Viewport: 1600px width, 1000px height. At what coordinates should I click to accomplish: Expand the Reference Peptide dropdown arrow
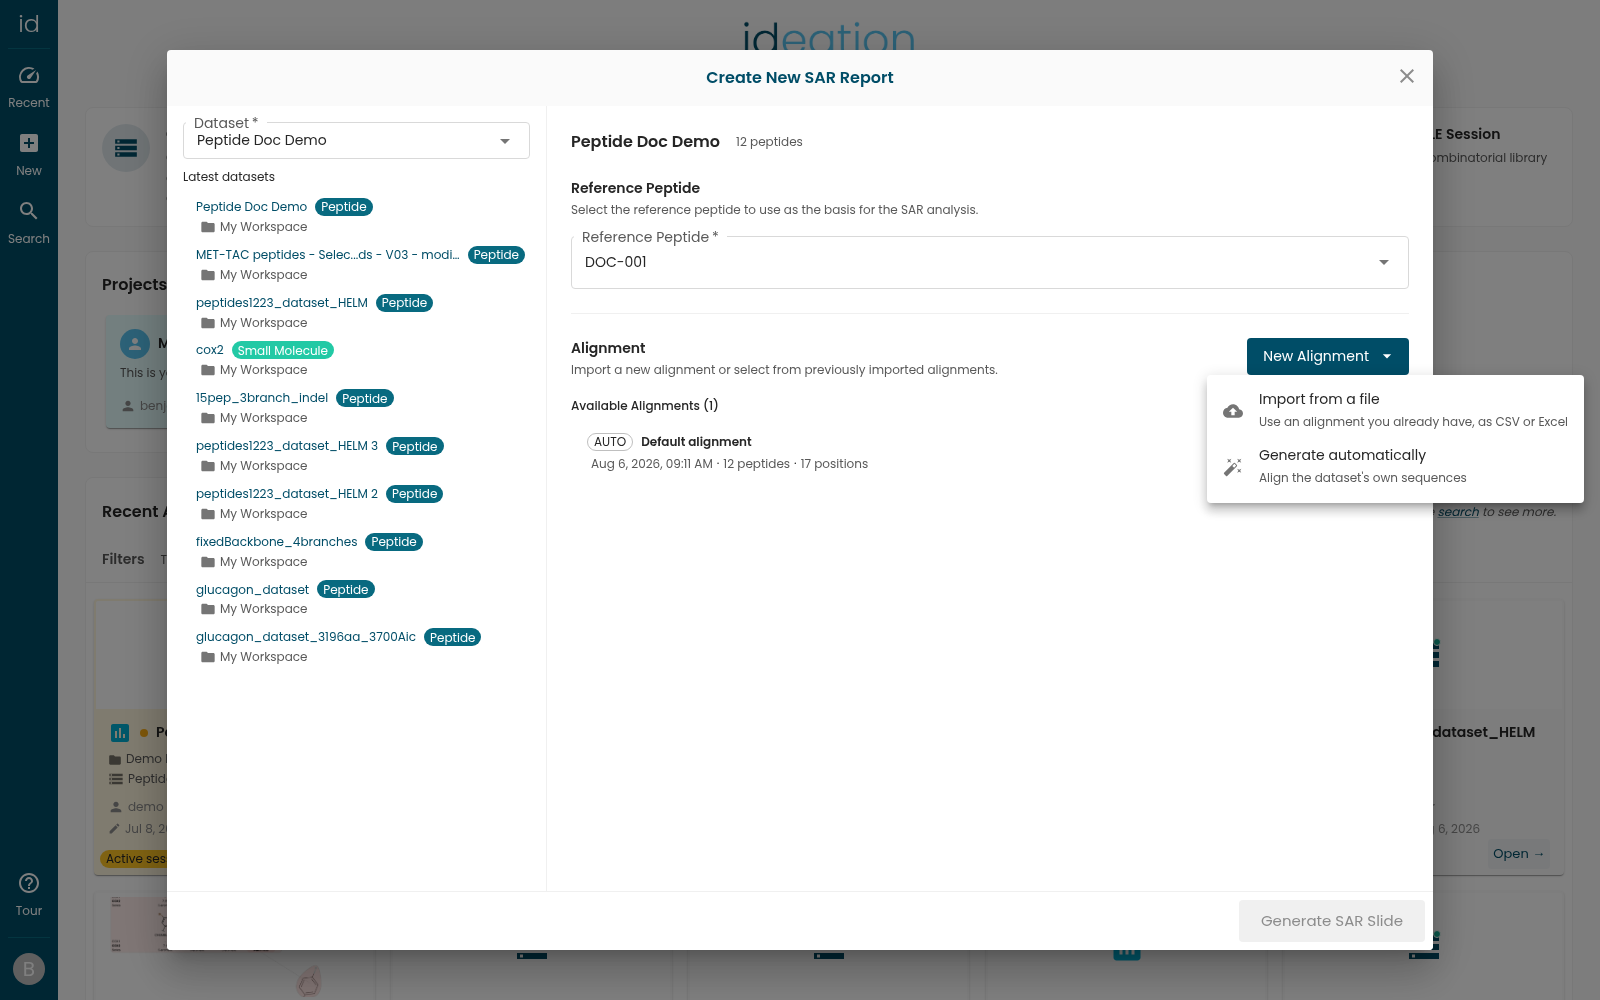click(1384, 262)
